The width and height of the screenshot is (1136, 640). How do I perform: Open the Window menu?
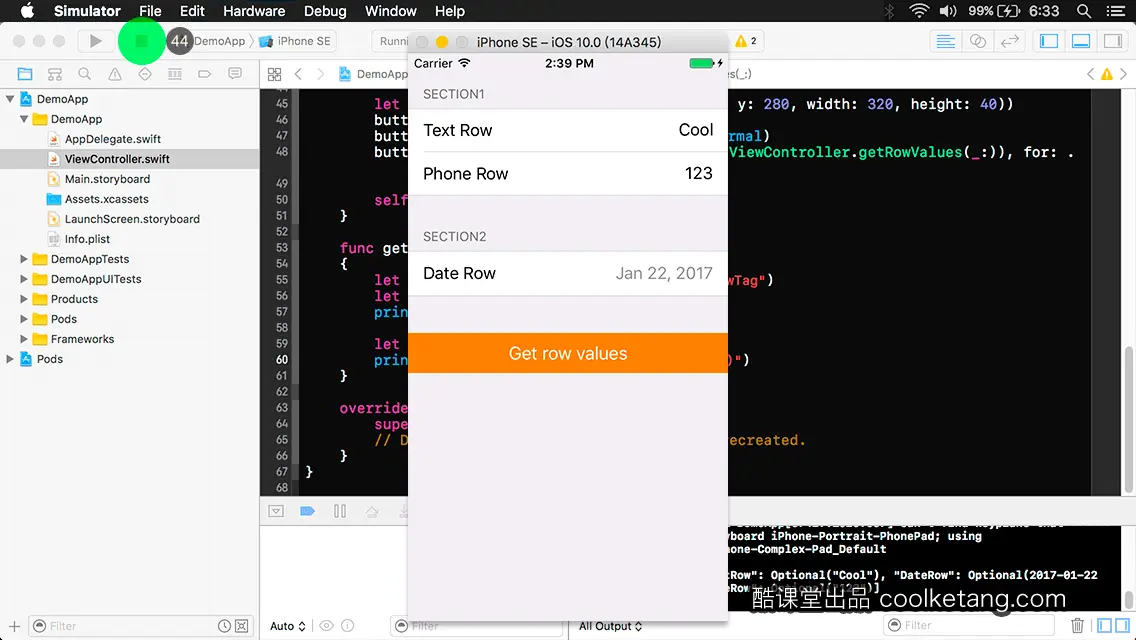point(390,11)
